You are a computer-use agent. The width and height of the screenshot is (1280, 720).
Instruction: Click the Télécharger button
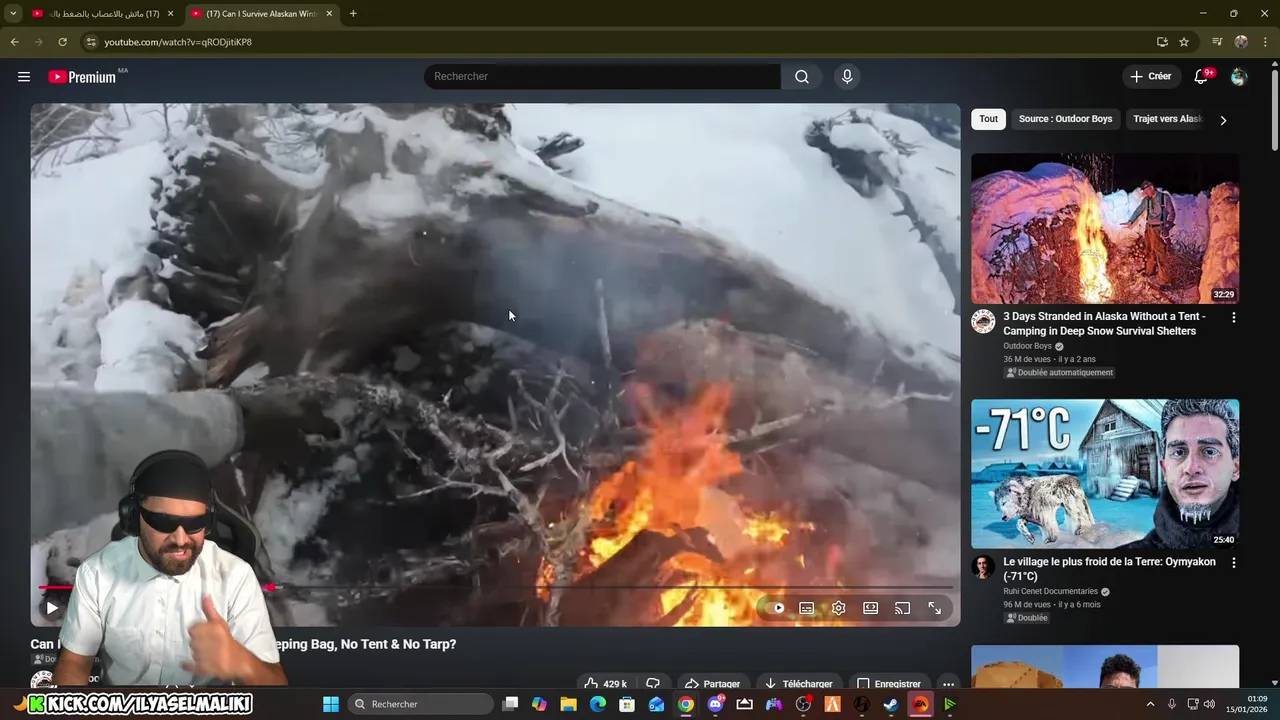coord(798,684)
